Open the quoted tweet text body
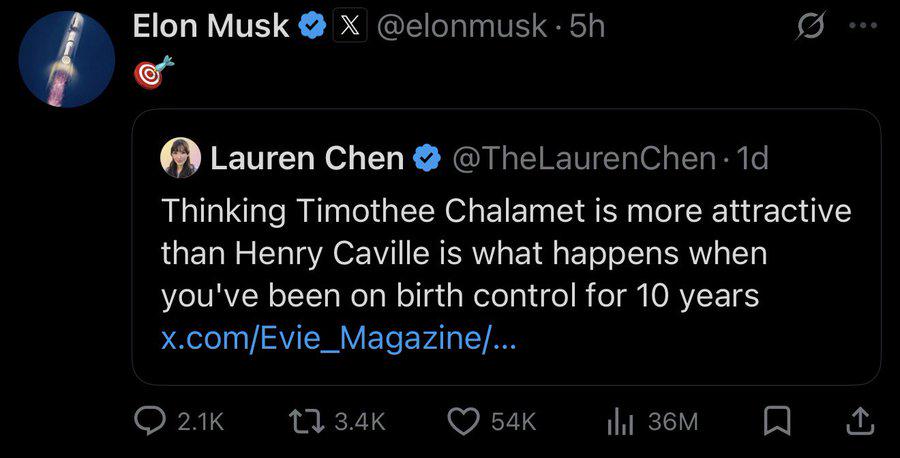 click(506, 253)
